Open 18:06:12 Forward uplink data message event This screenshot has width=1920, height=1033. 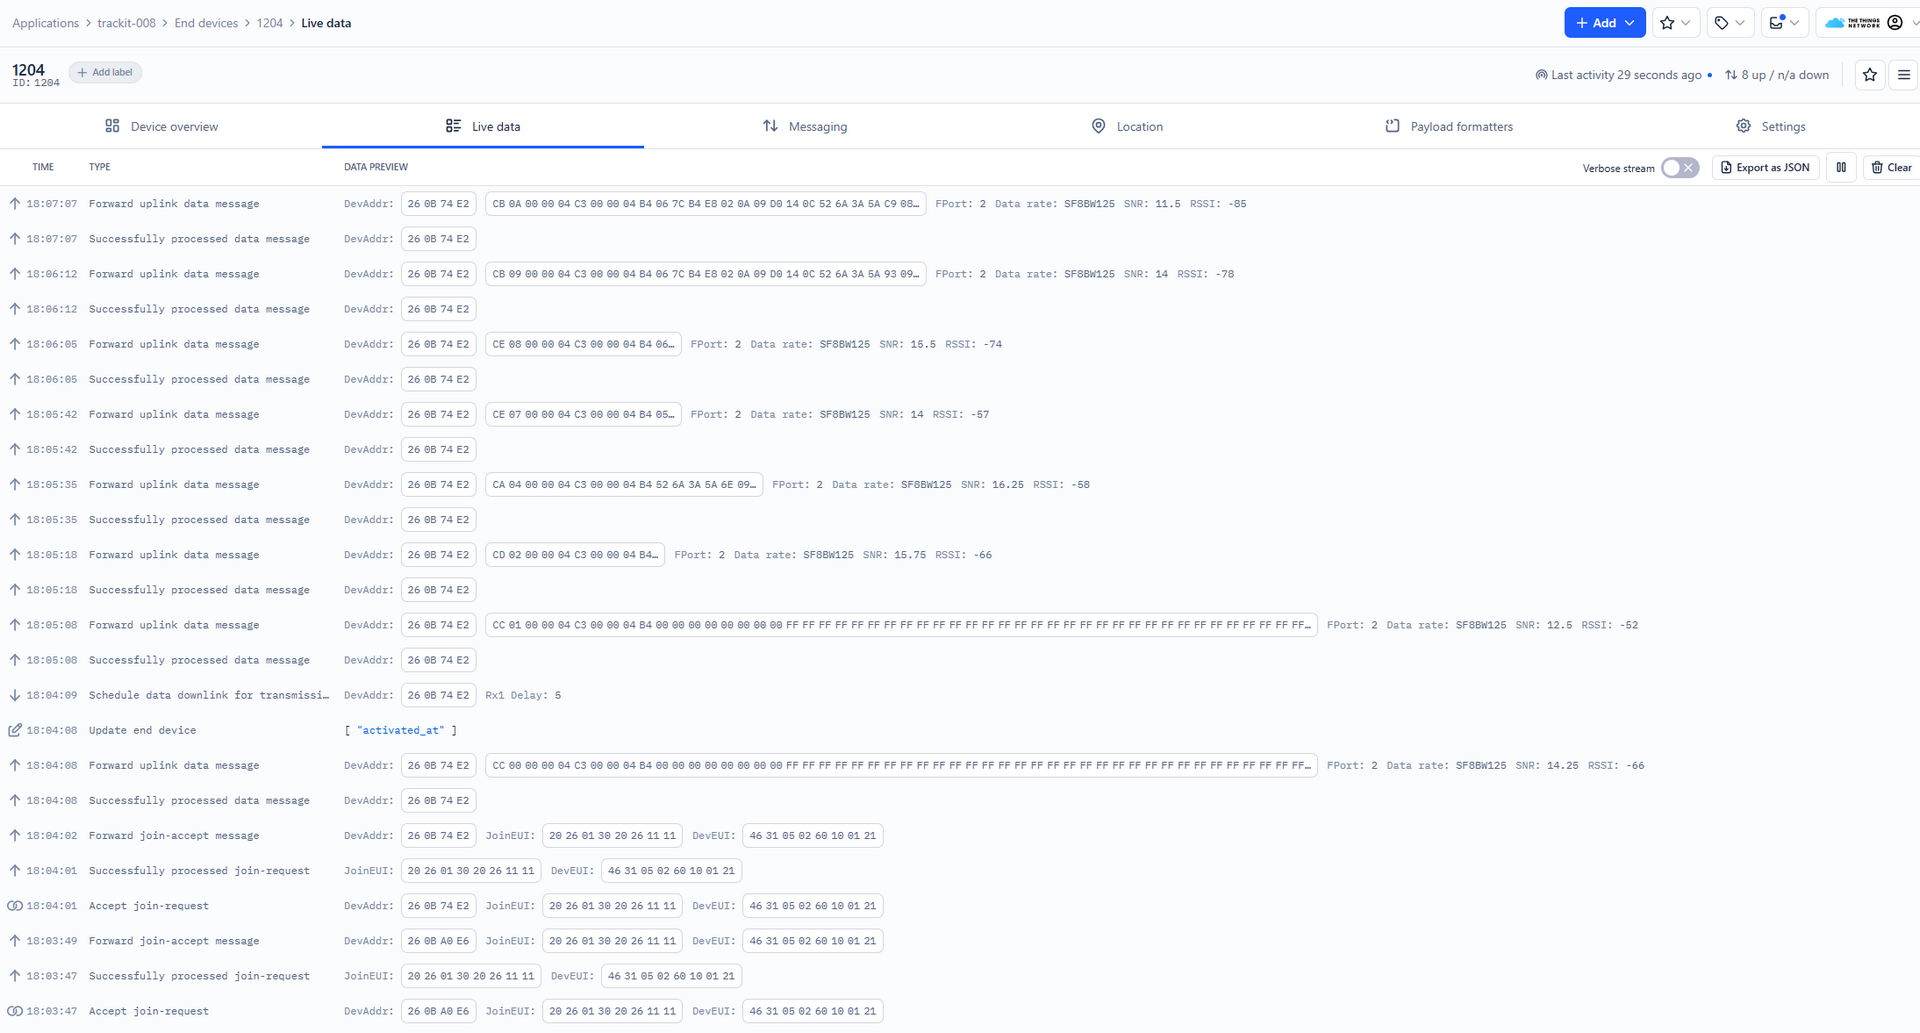coord(960,274)
